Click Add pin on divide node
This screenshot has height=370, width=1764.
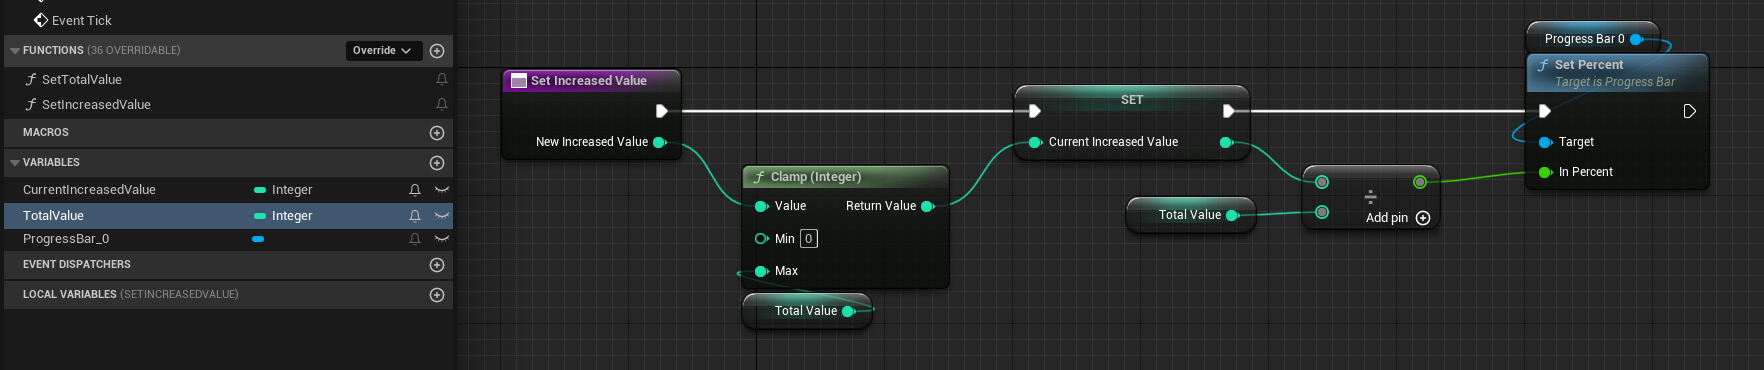(1398, 218)
